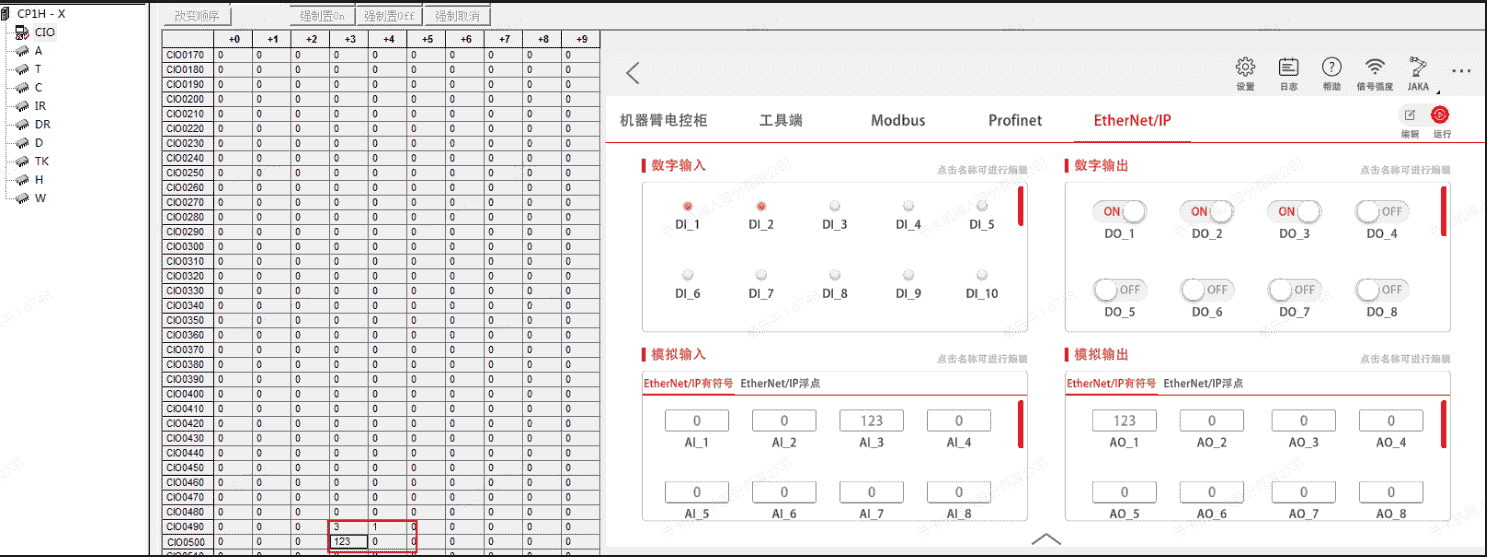
Task: Toggle the DO_4 switch on
Action: 1381,212
